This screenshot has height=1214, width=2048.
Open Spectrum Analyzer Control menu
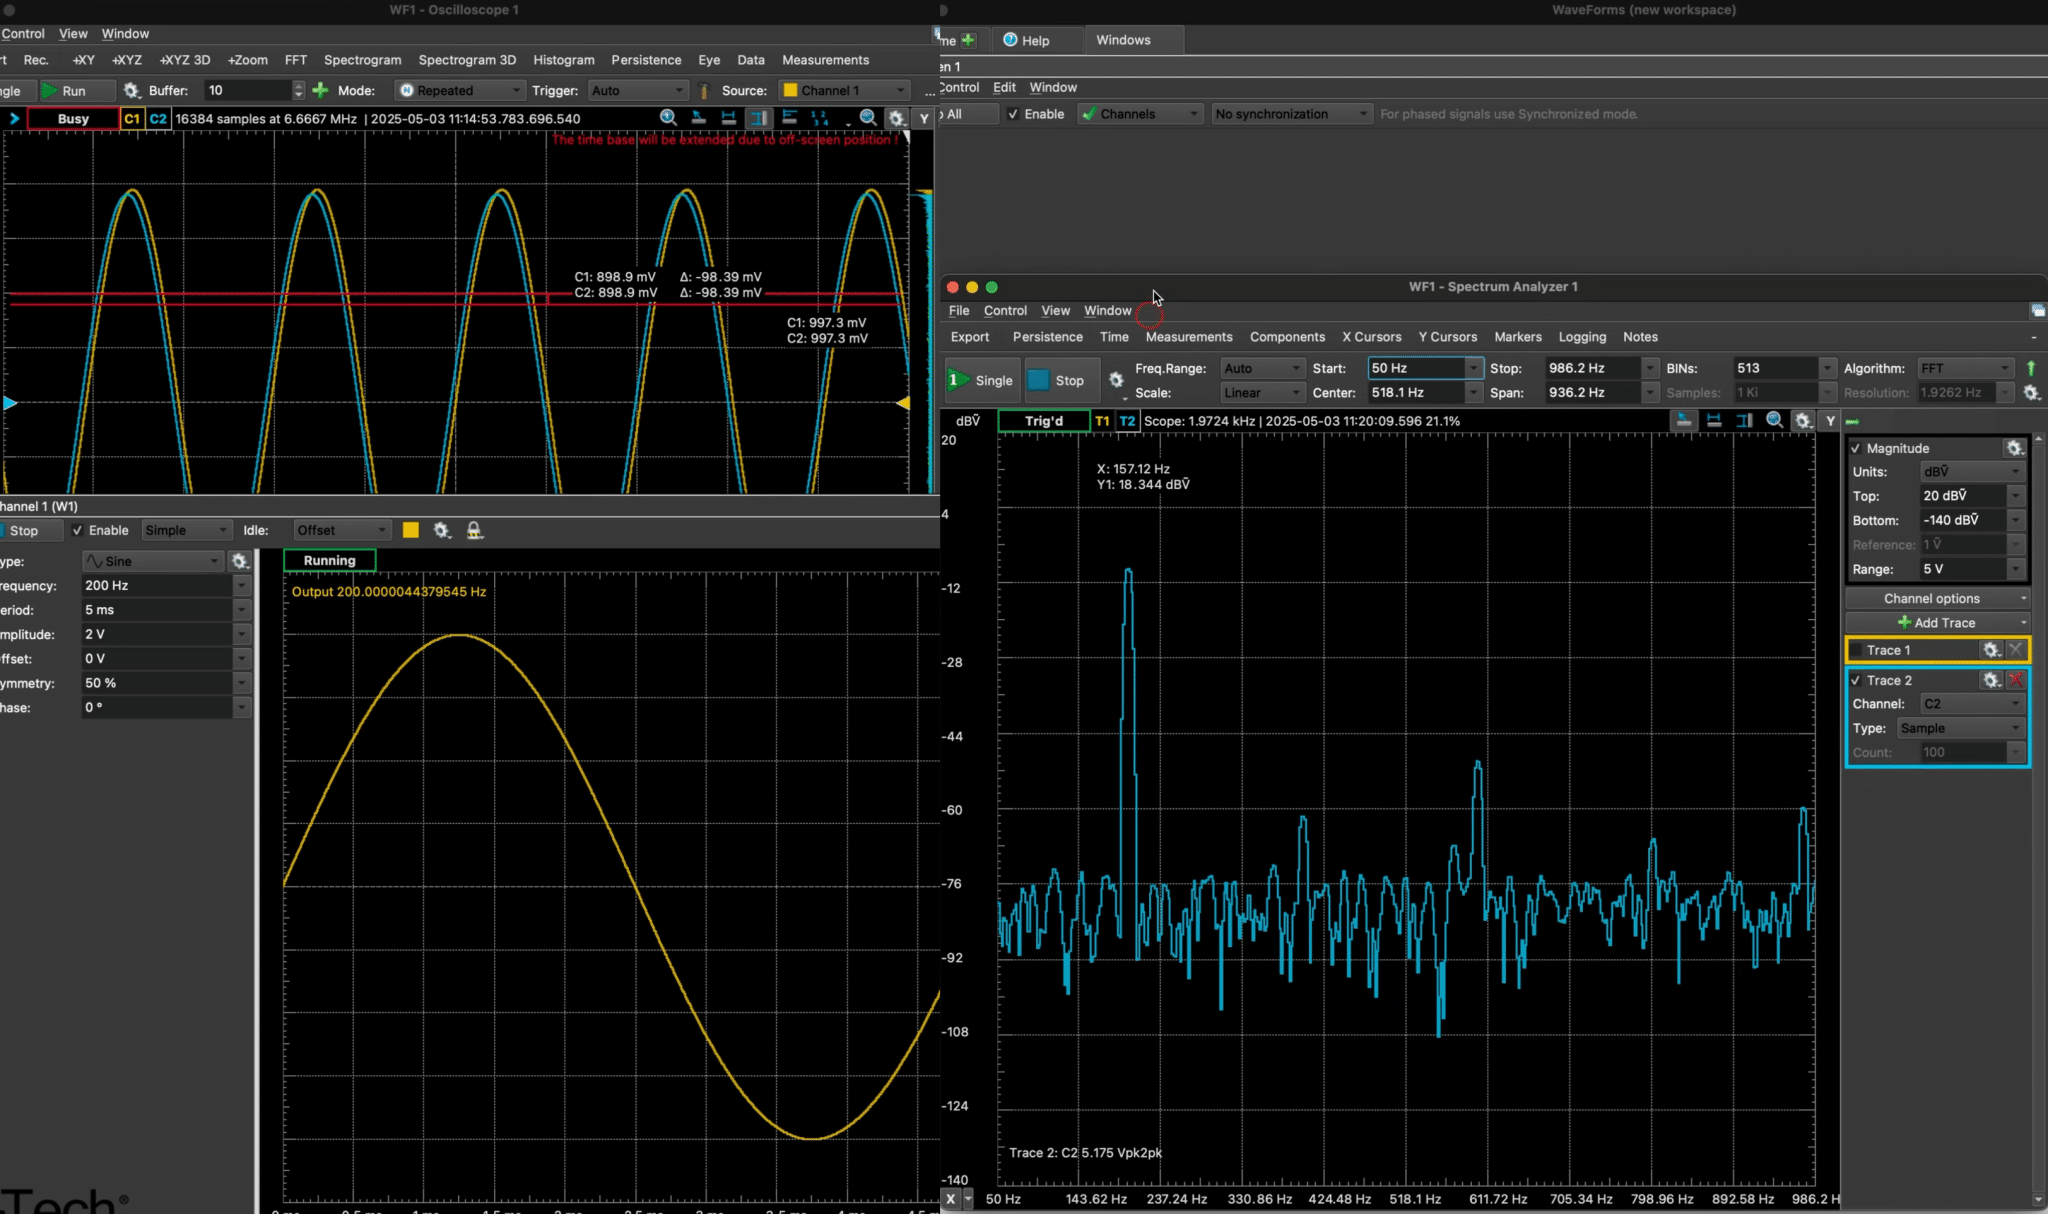tap(1005, 311)
